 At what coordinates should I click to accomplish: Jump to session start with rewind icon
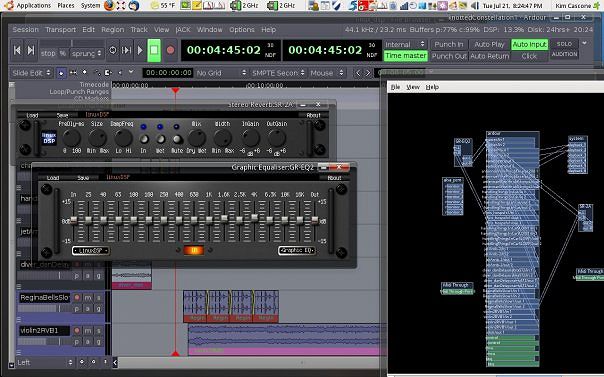coord(17,50)
